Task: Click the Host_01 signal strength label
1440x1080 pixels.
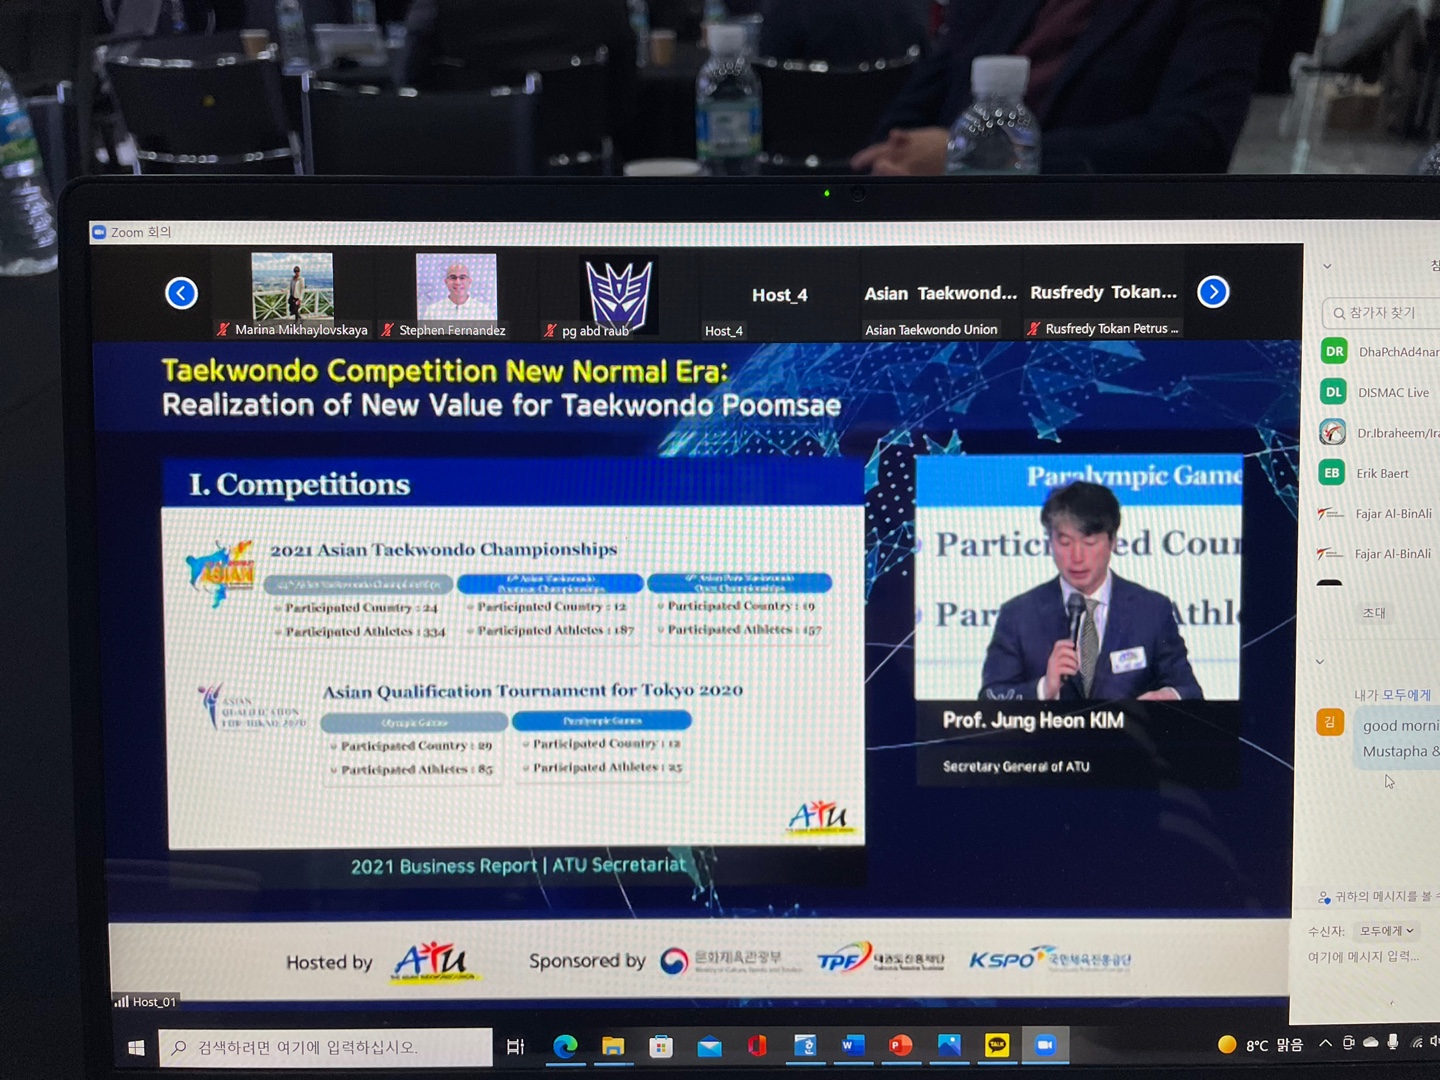Action: click(146, 1001)
